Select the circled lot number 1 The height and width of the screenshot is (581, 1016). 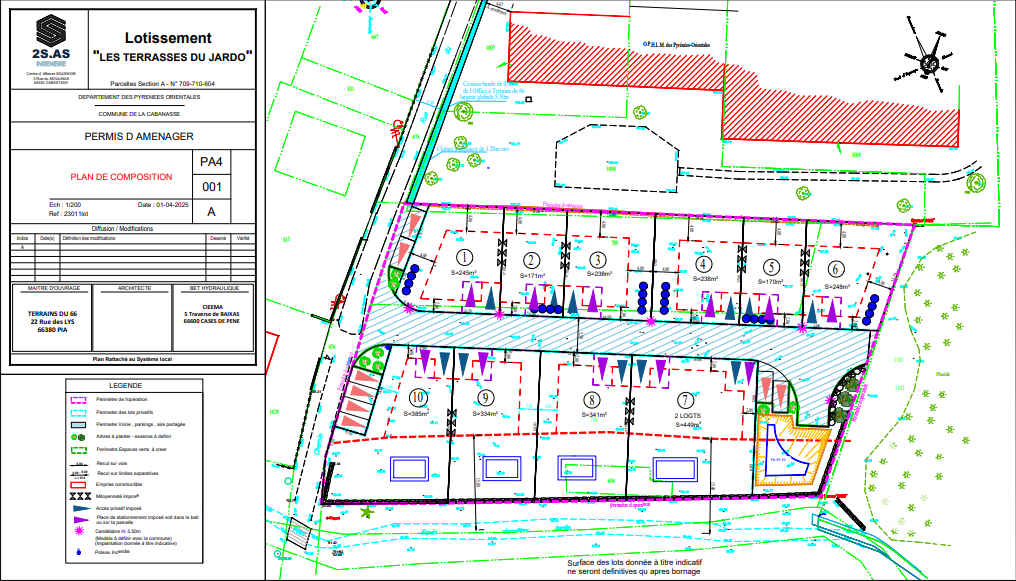[x=464, y=257]
